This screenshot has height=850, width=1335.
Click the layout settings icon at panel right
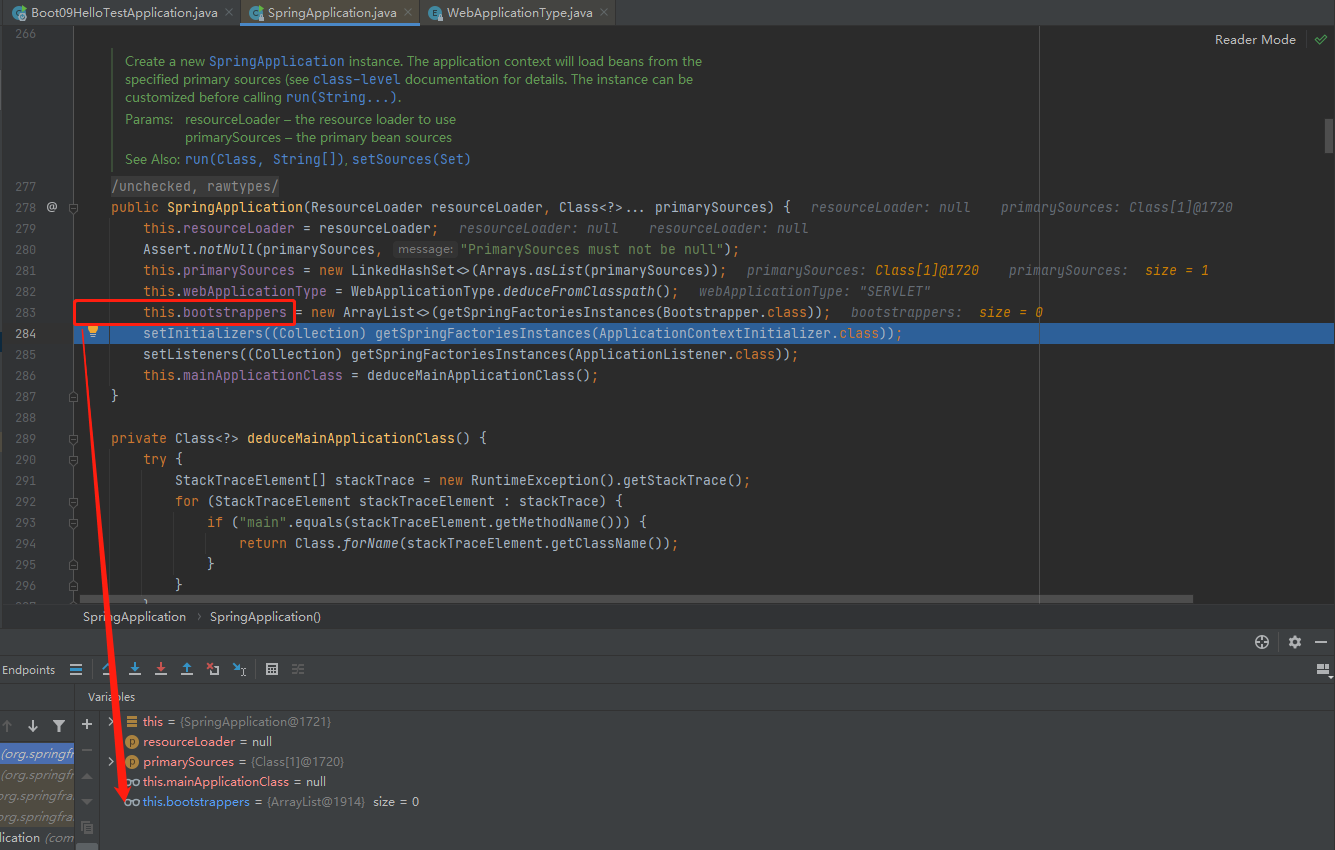coord(1323,669)
